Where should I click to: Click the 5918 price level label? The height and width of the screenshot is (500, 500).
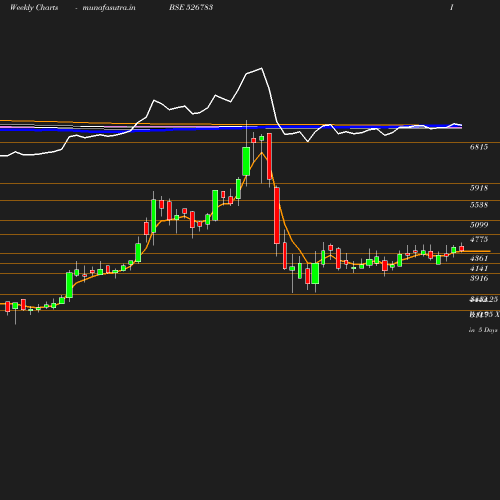coord(479,188)
